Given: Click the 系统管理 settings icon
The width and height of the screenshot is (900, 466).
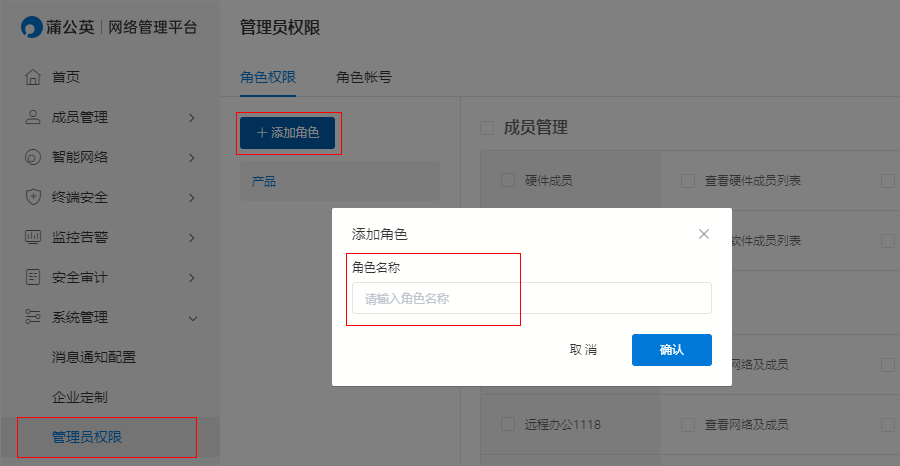Looking at the screenshot, I should tap(33, 317).
